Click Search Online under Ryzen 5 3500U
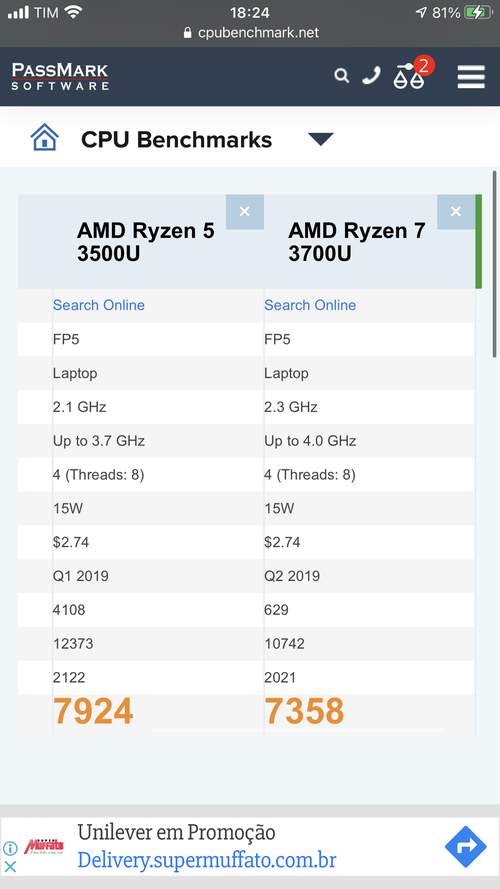The width and height of the screenshot is (500, 889). (99, 305)
